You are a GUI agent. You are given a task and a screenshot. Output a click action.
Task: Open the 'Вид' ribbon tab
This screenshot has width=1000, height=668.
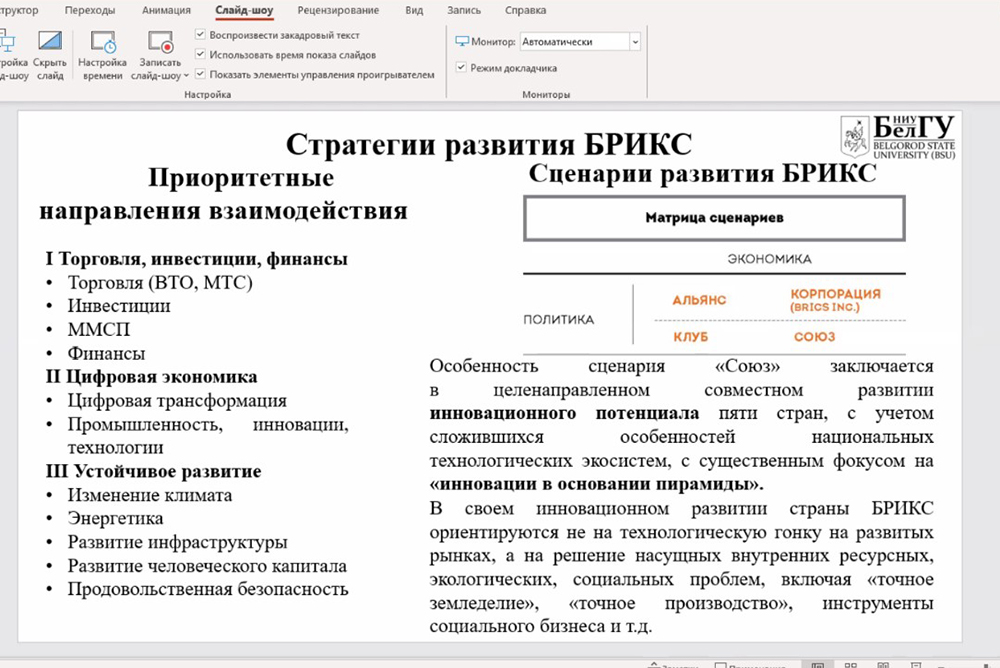412,10
